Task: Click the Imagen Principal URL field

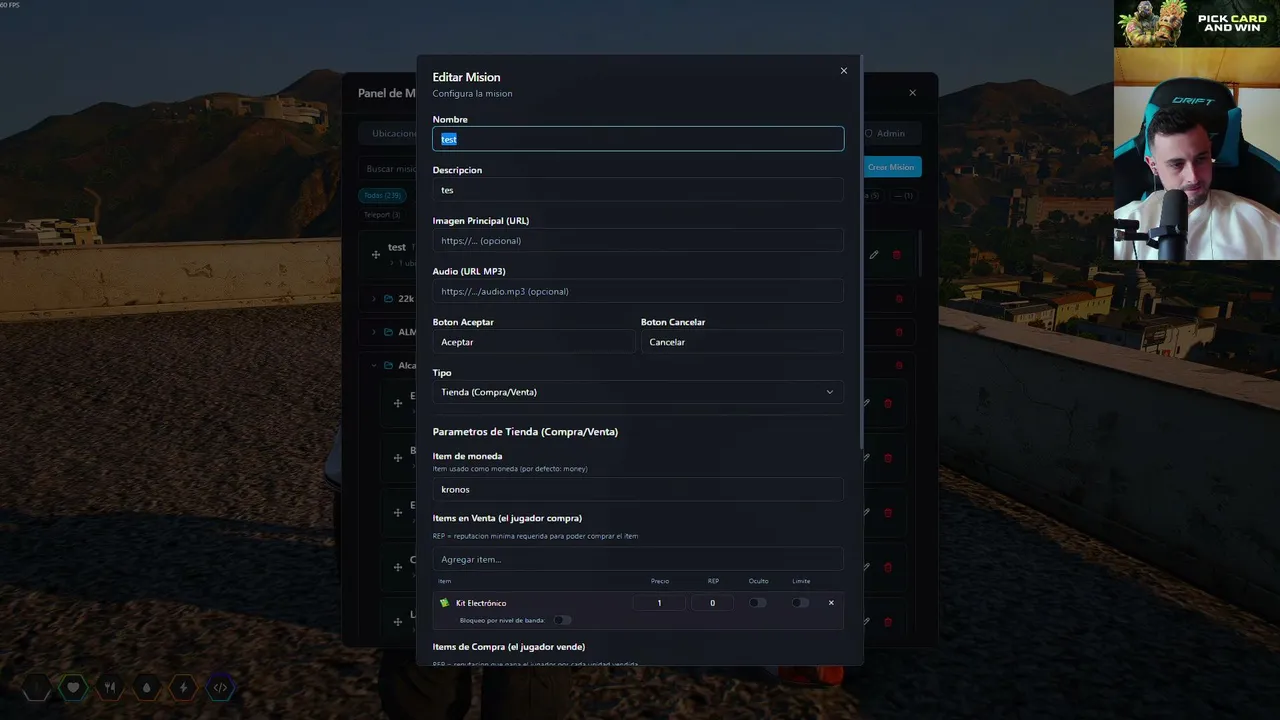Action: [638, 241]
